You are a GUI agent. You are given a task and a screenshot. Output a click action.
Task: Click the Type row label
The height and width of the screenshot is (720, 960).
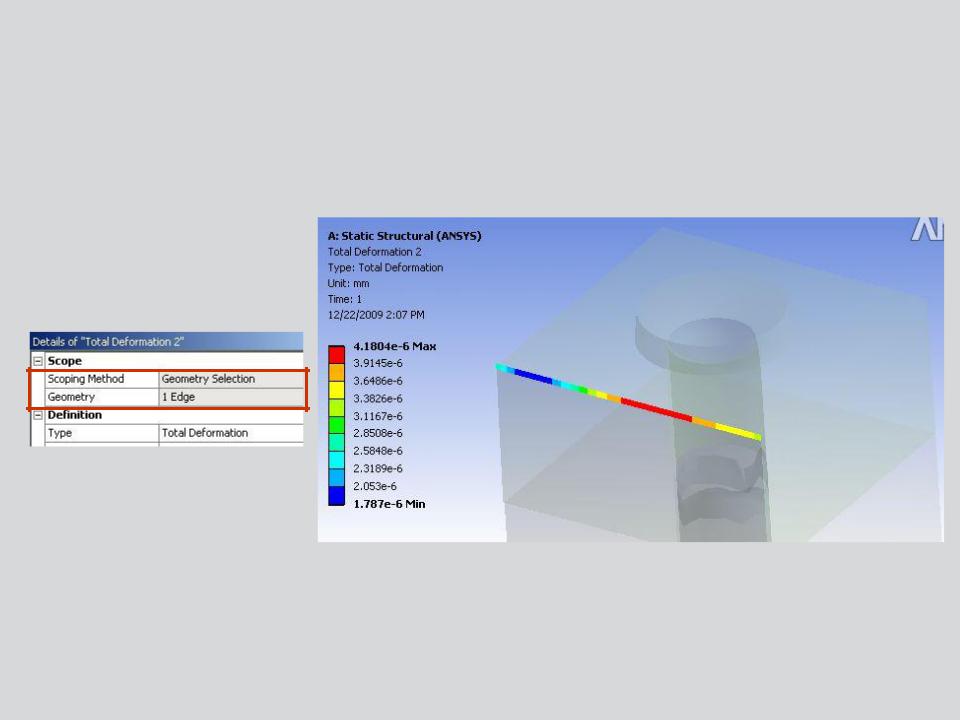pyautogui.click(x=59, y=433)
